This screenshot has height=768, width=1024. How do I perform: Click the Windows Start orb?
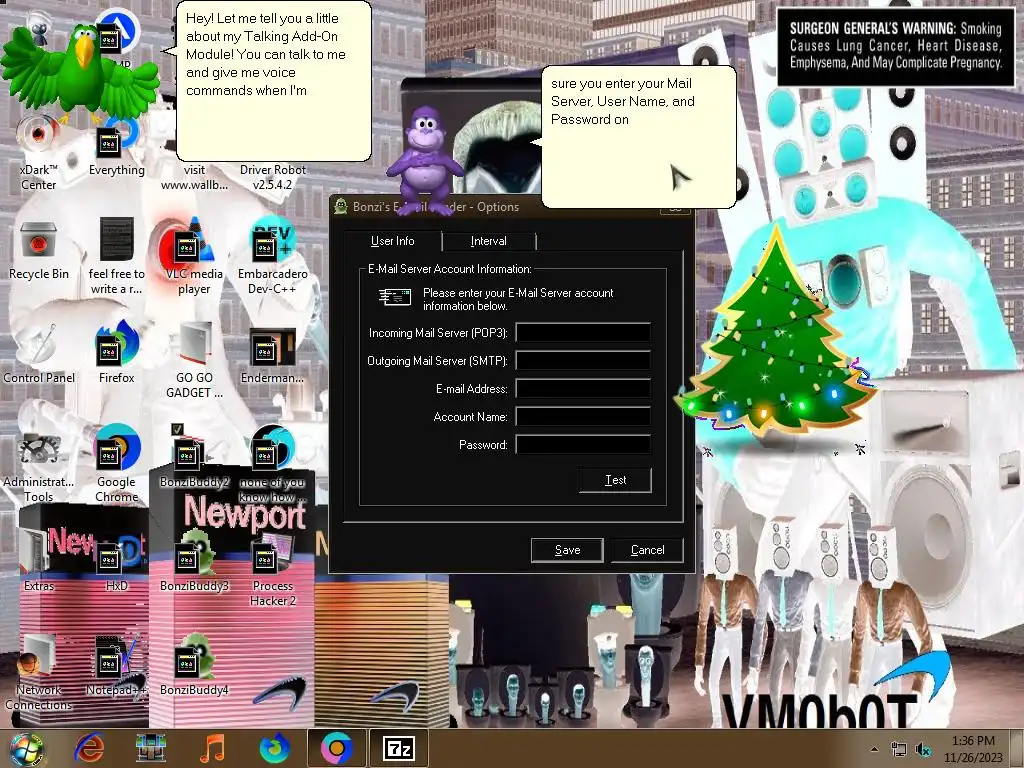coord(27,749)
